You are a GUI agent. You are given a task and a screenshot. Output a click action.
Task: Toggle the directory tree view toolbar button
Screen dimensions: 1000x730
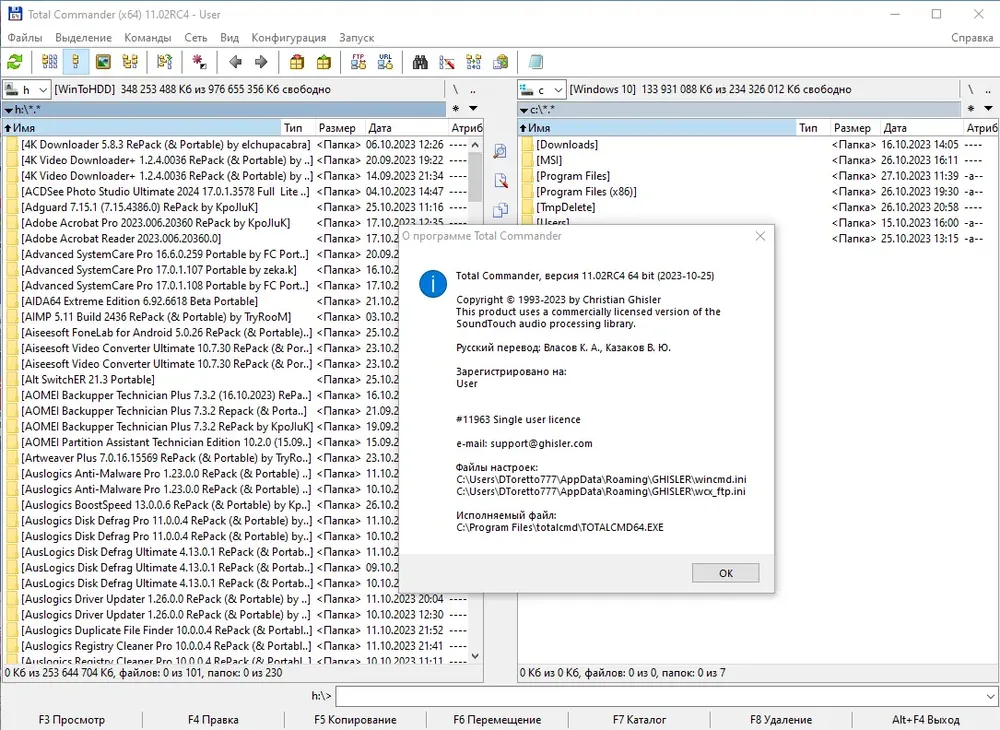(130, 62)
